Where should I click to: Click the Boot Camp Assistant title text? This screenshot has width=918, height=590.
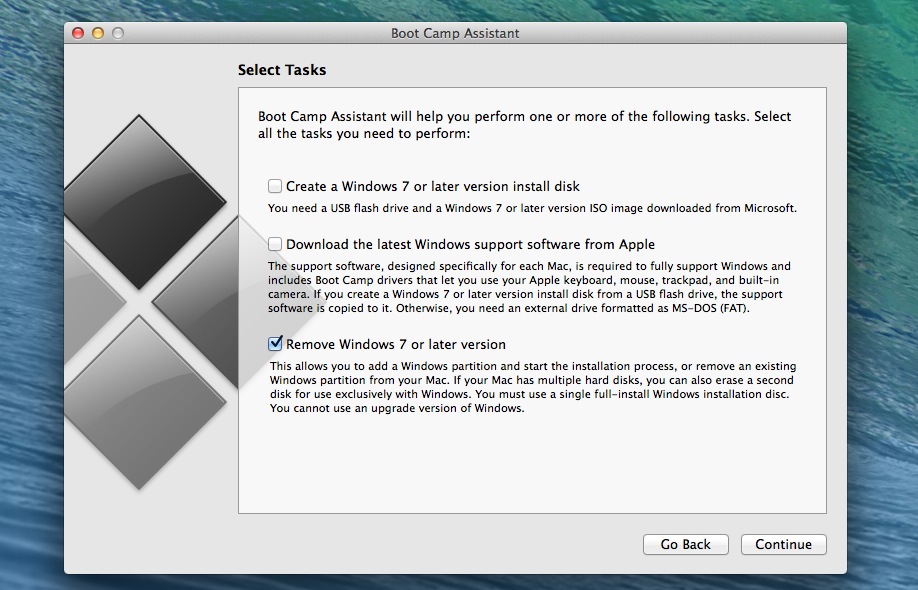[455, 33]
